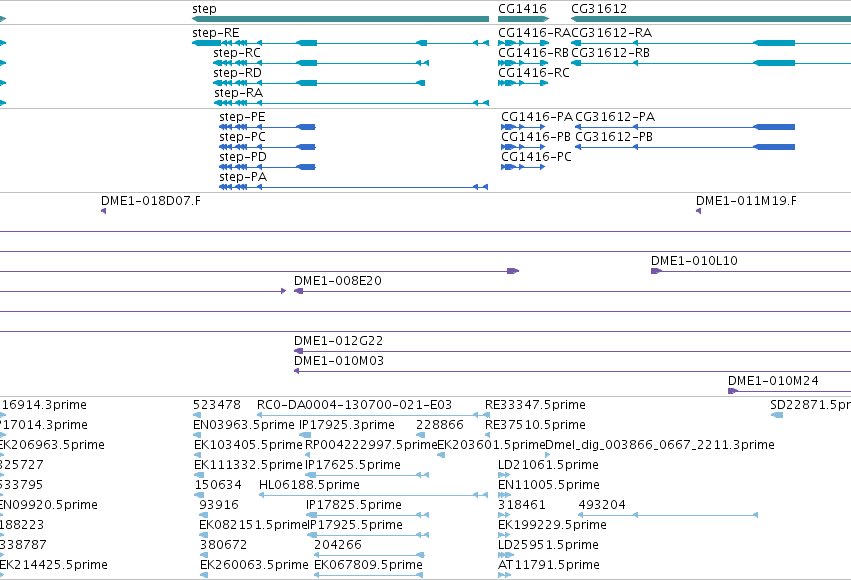Viewport: 851px width, 580px height.
Task: Select the step-PC protein feature
Action: [x=267, y=147]
